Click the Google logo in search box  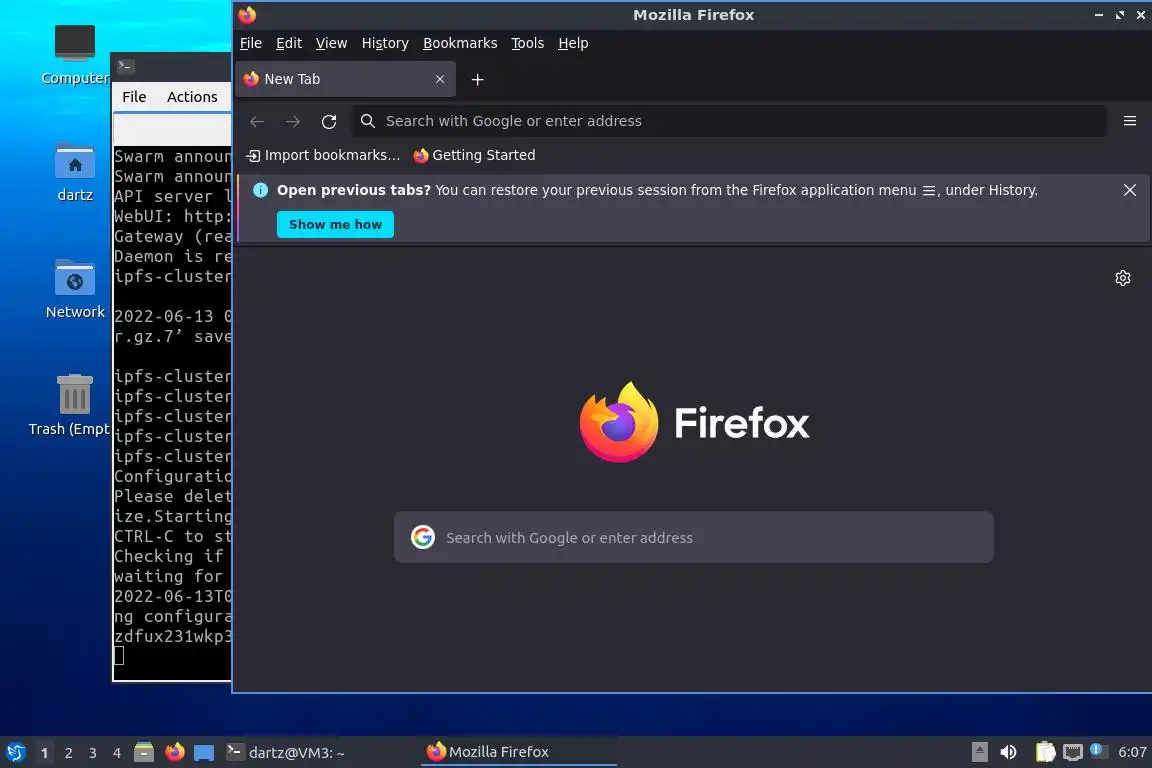(422, 537)
